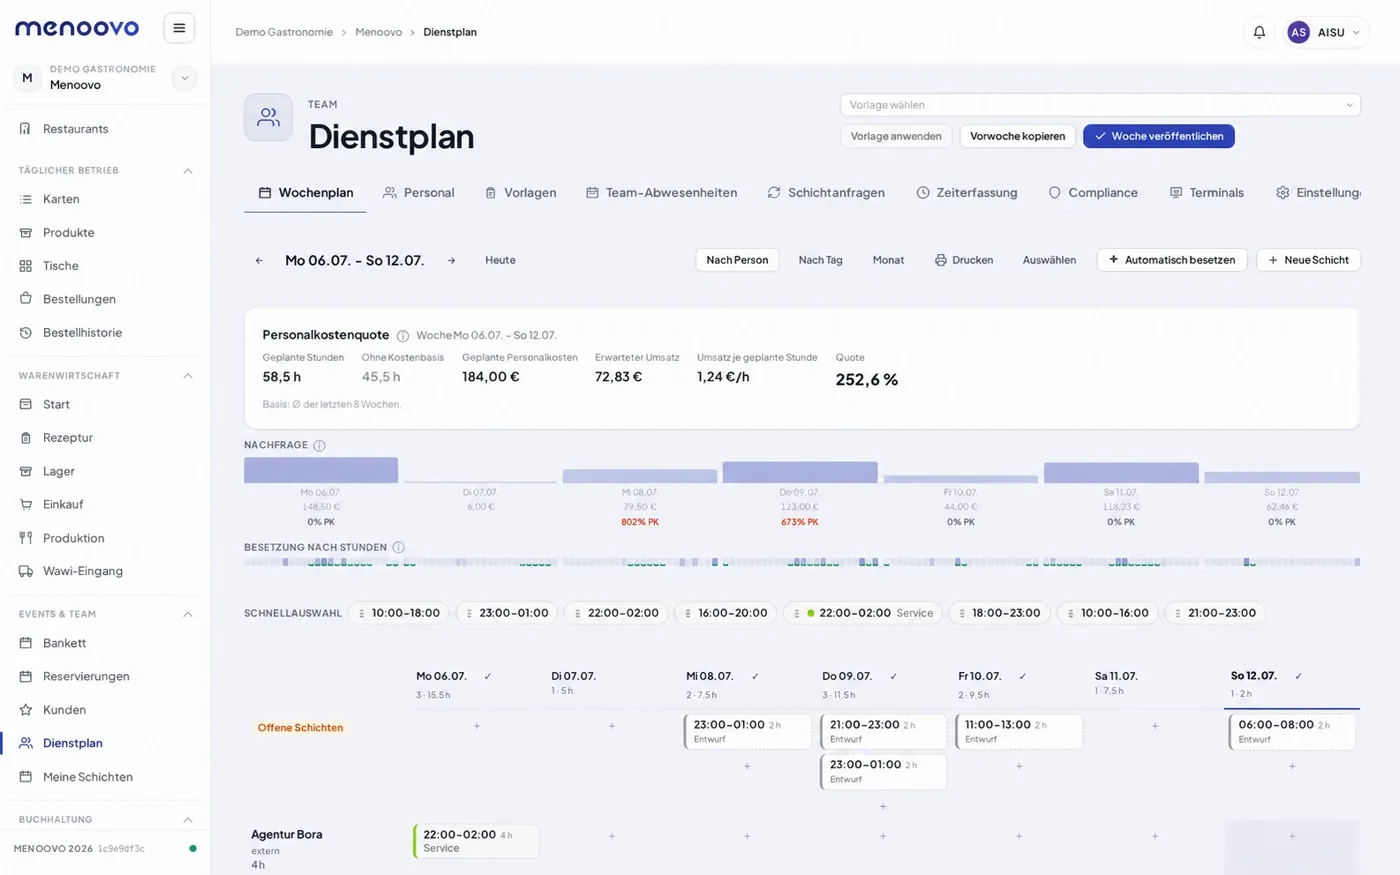
Task: Open the notifications bell
Action: click(x=1259, y=32)
